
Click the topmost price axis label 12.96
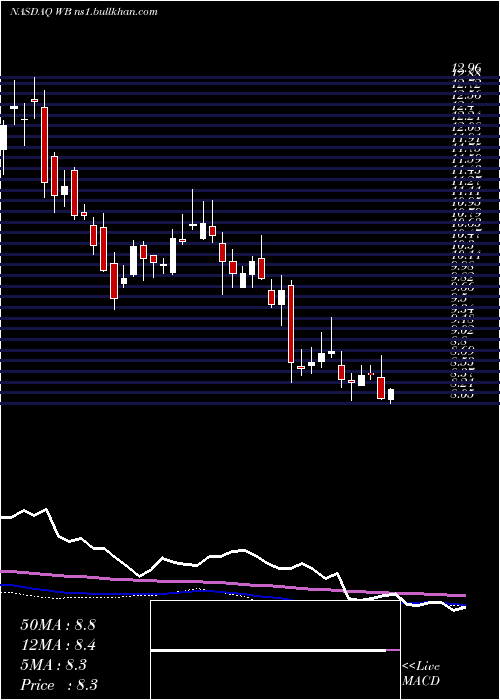click(x=467, y=68)
